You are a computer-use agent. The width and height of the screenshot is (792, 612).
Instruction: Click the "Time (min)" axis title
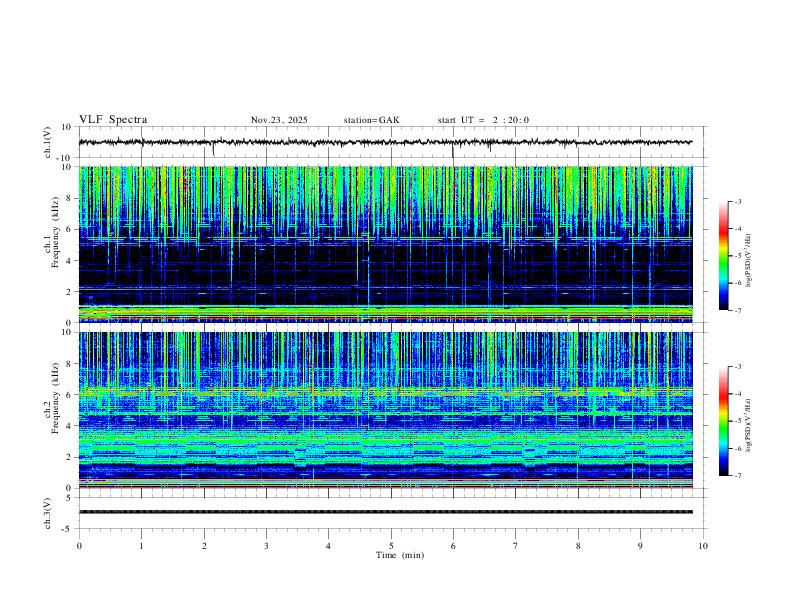[x=400, y=555]
